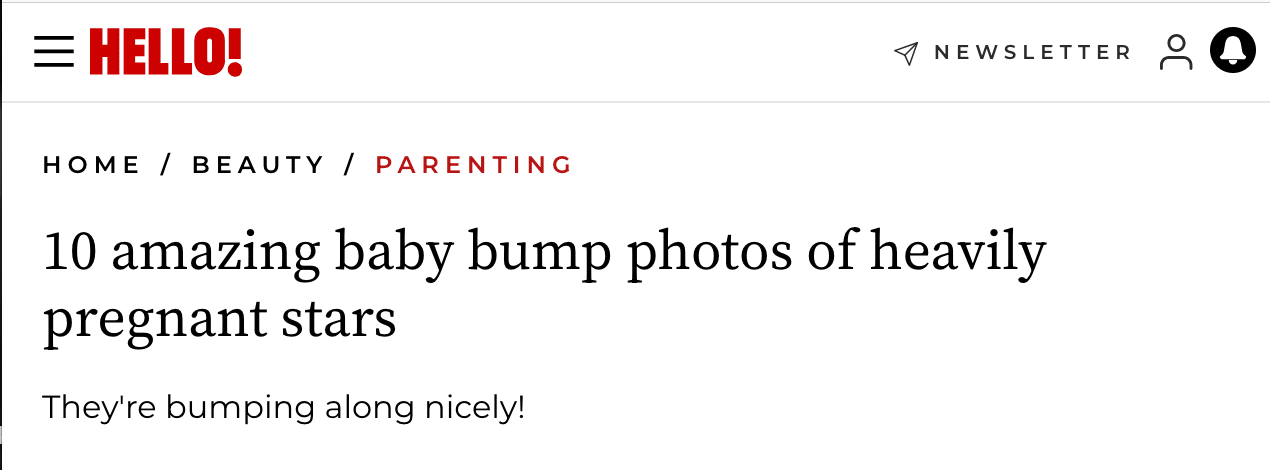Select the red PARENTING breadcrumb
The image size is (1270, 470).
pyautogui.click(x=474, y=165)
